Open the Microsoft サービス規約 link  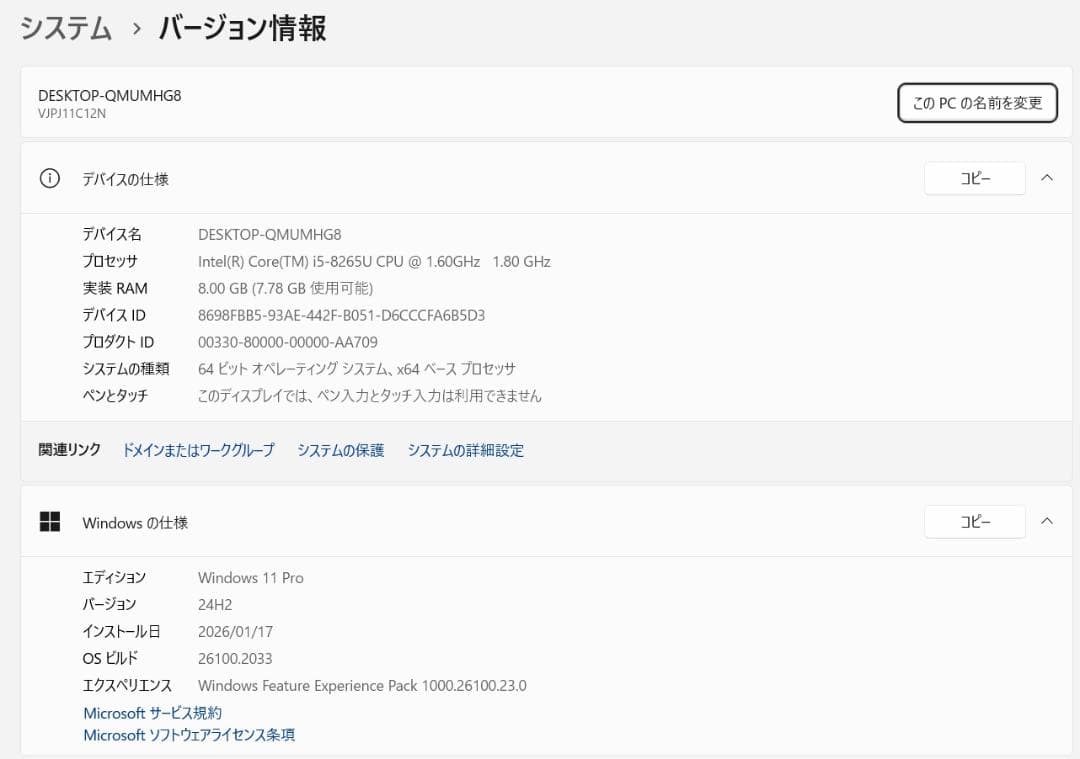coord(152,712)
